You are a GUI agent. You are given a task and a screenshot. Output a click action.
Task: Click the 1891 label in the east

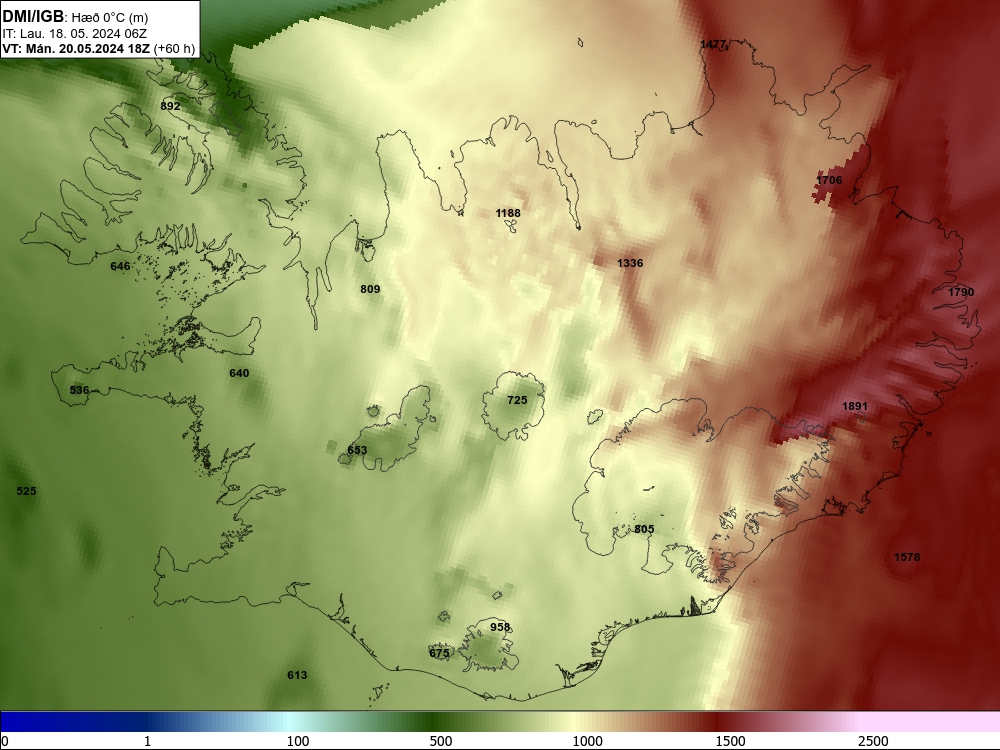[855, 406]
